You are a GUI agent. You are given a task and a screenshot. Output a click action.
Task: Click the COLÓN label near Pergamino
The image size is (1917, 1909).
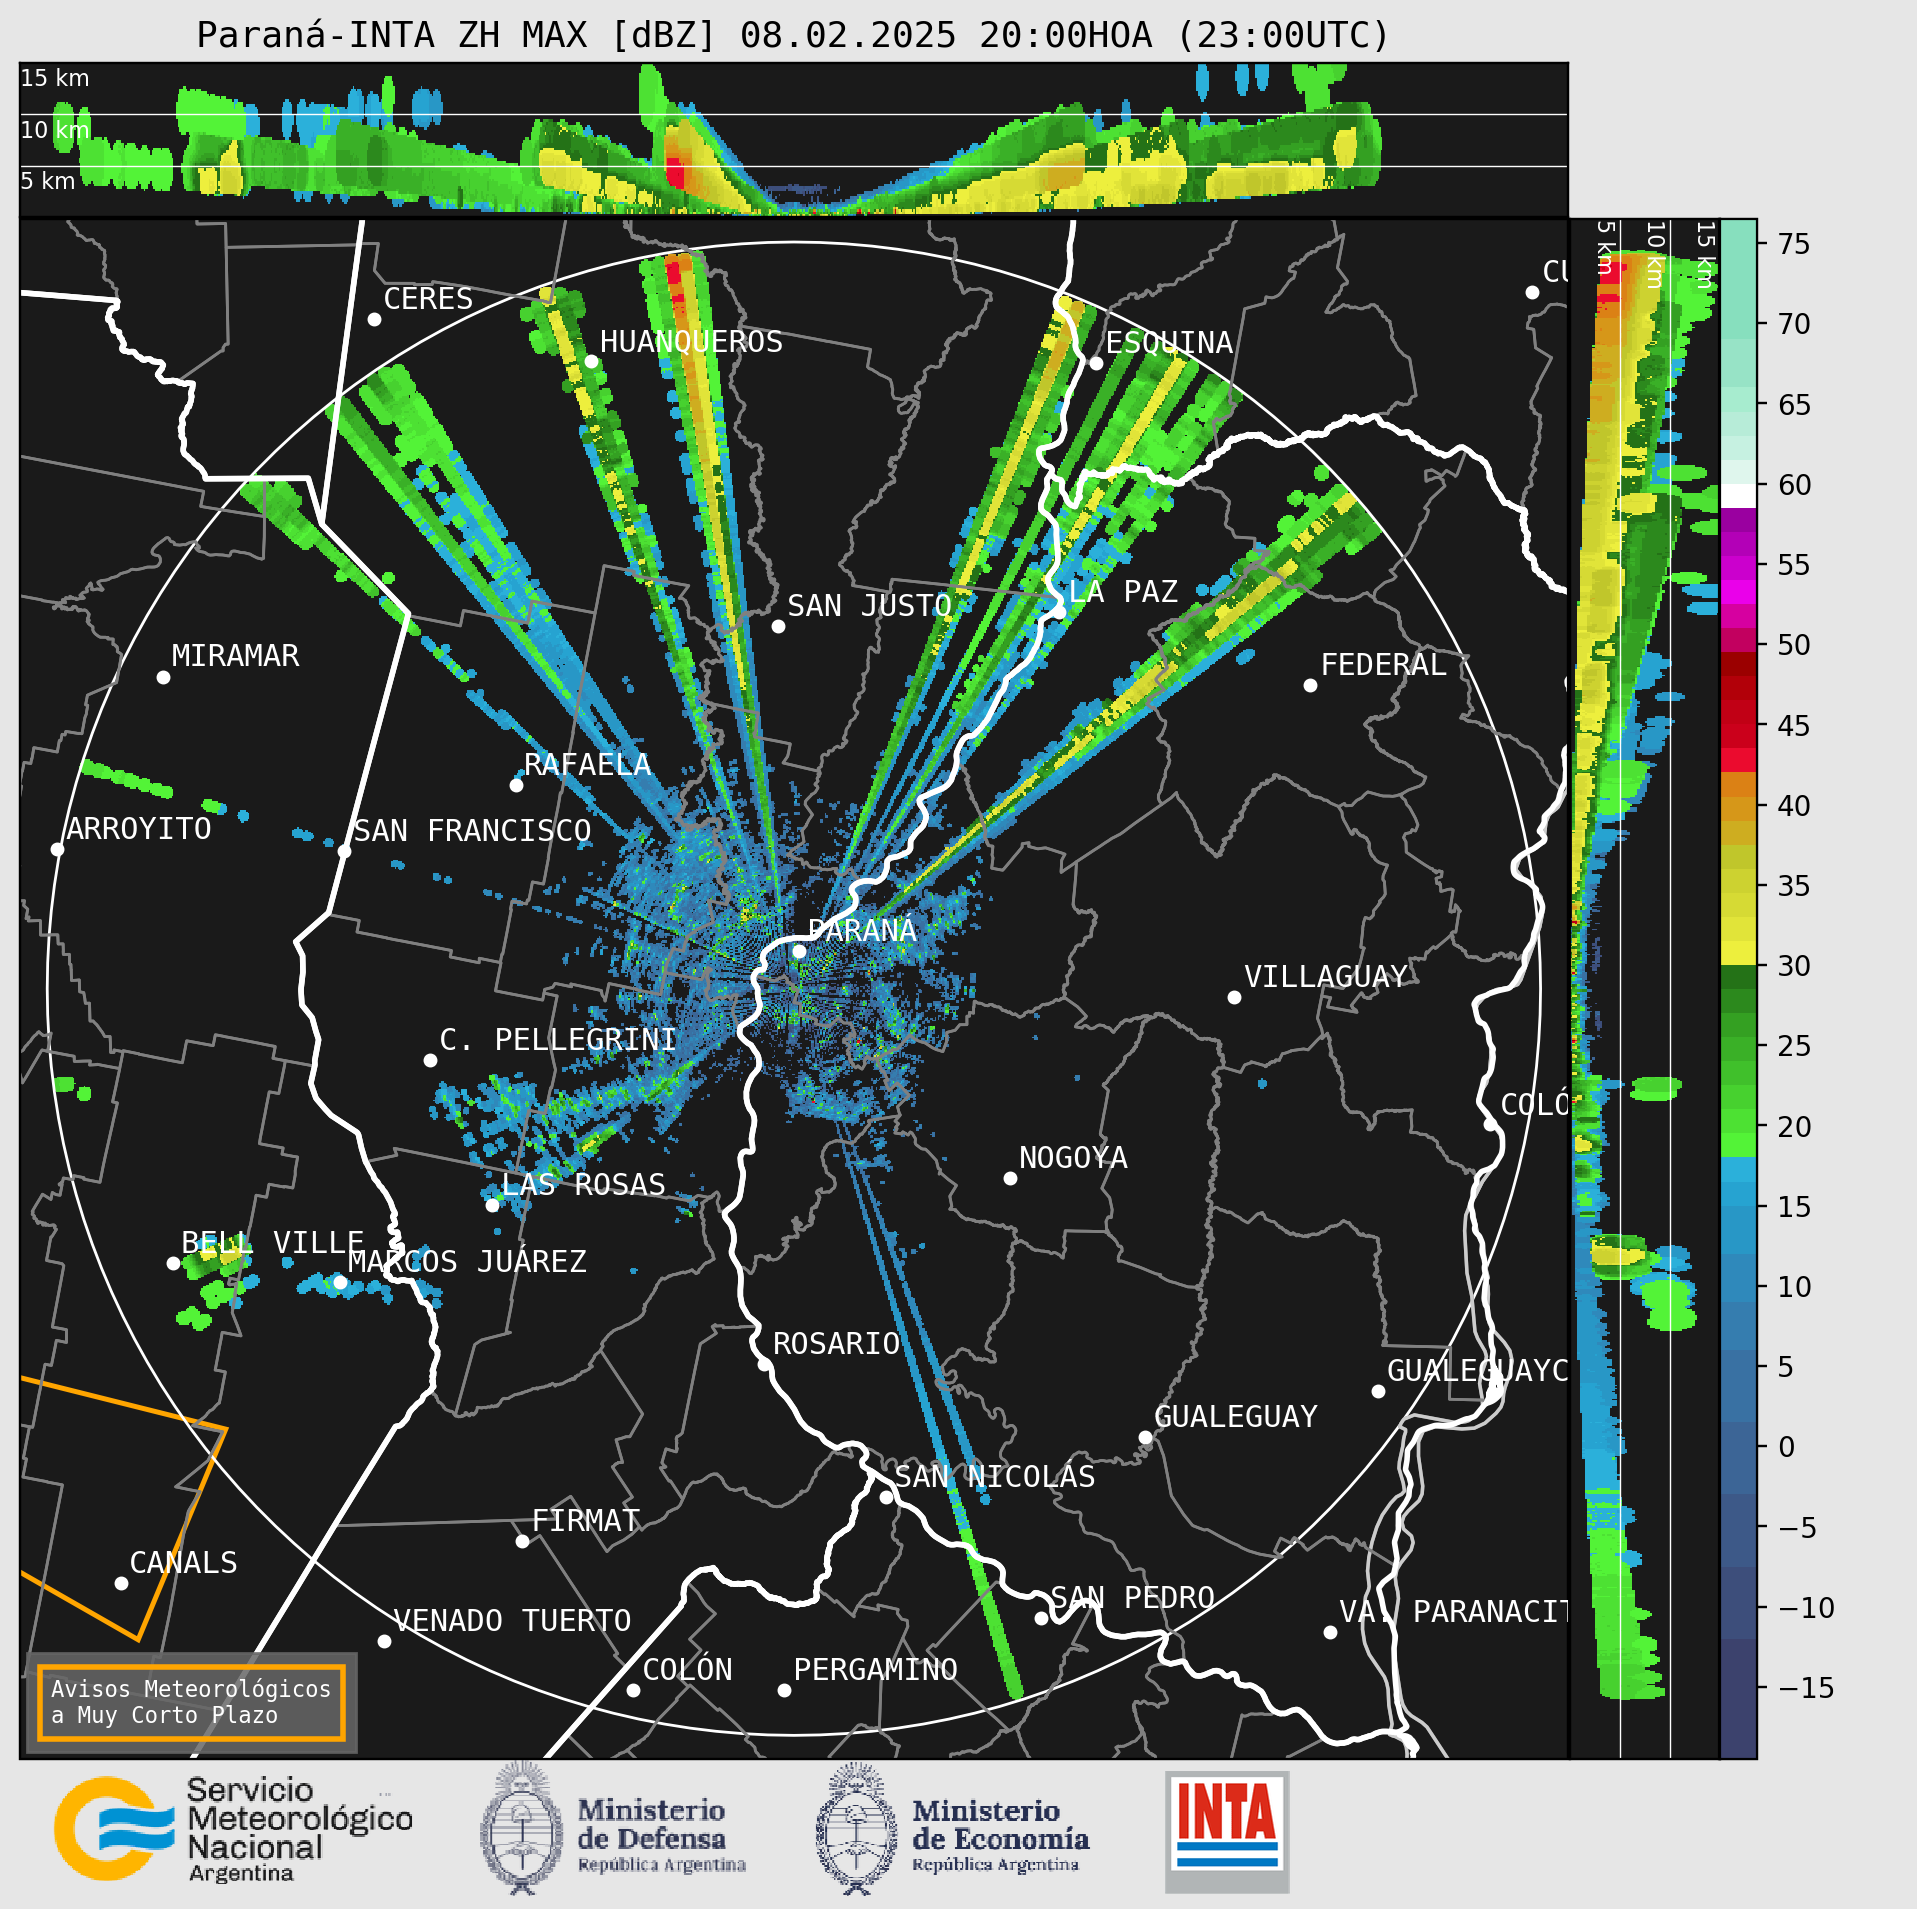coord(687,1669)
